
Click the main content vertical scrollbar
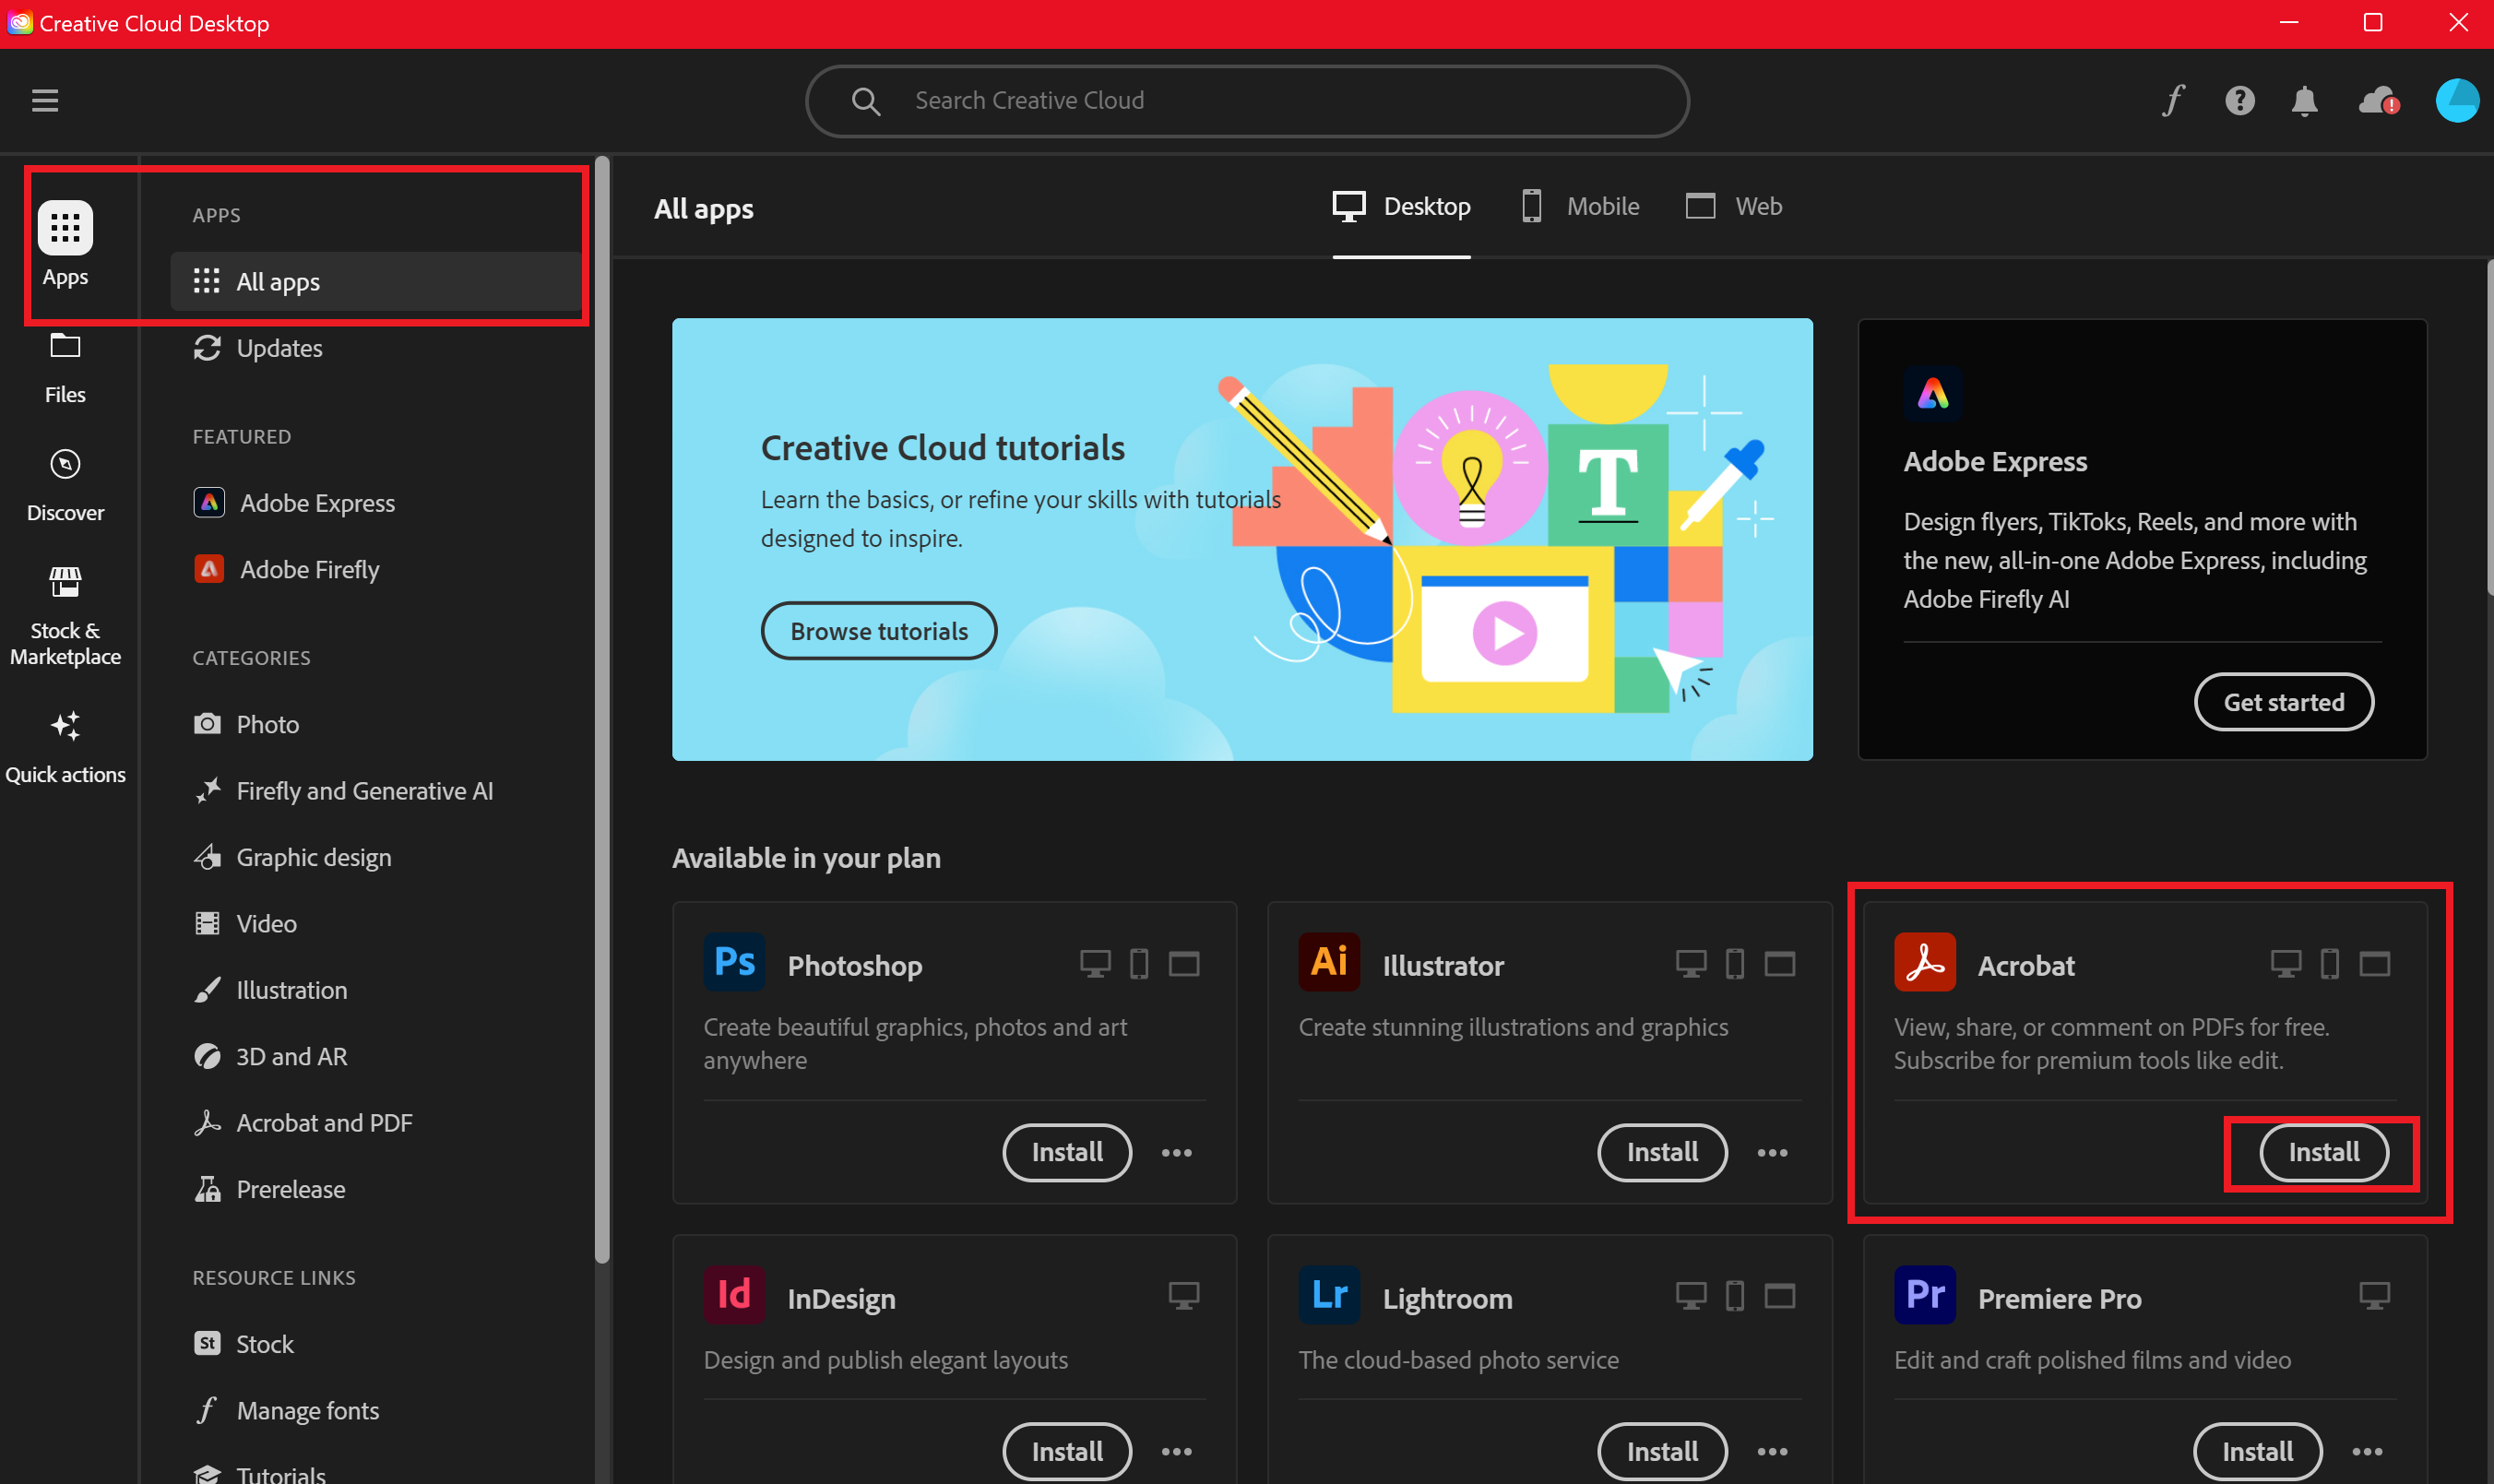2489,428
